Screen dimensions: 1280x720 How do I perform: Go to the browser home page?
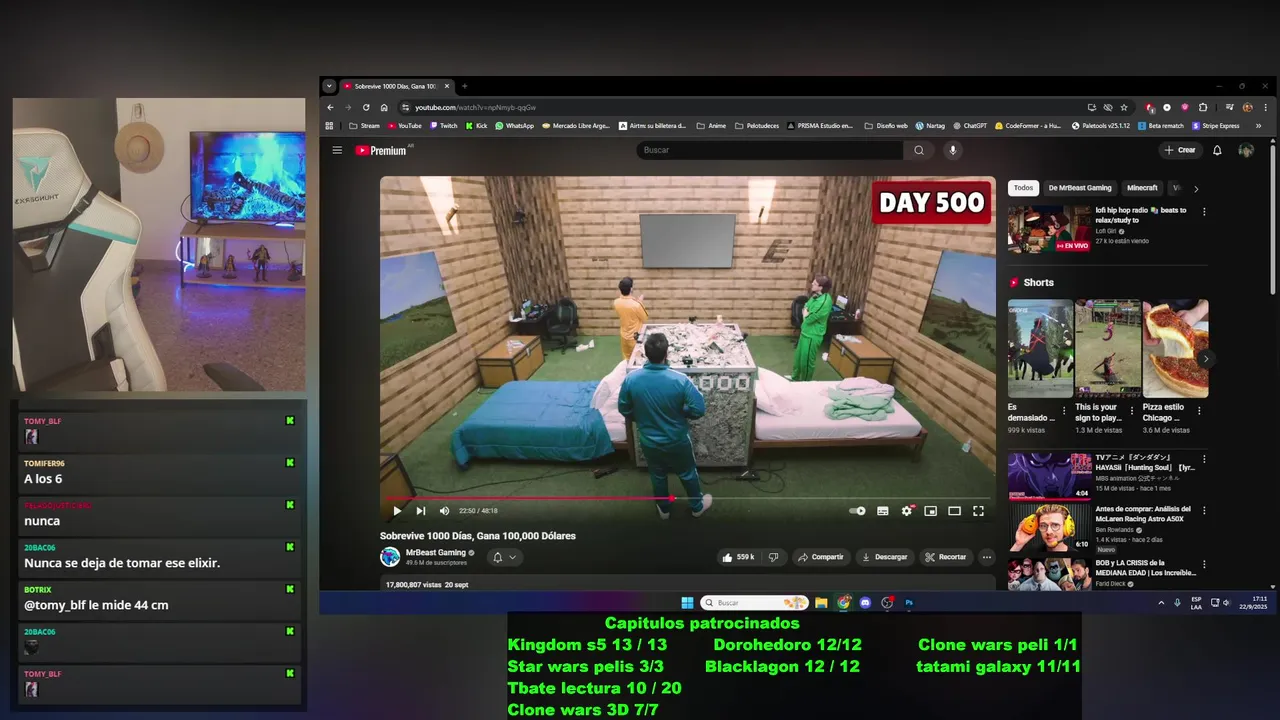[x=383, y=107]
